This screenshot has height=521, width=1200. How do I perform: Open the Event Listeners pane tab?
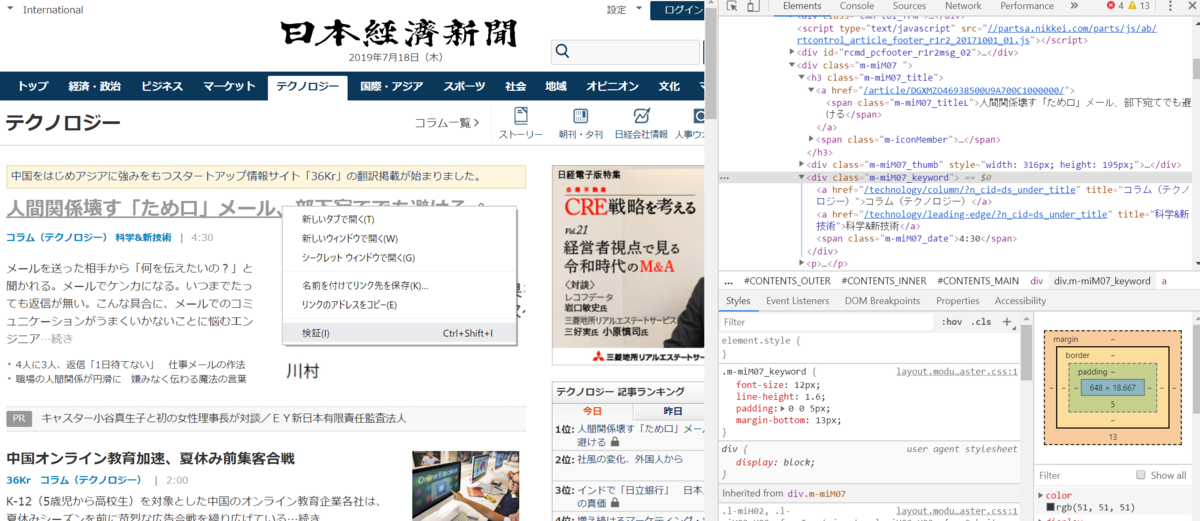[x=797, y=301]
